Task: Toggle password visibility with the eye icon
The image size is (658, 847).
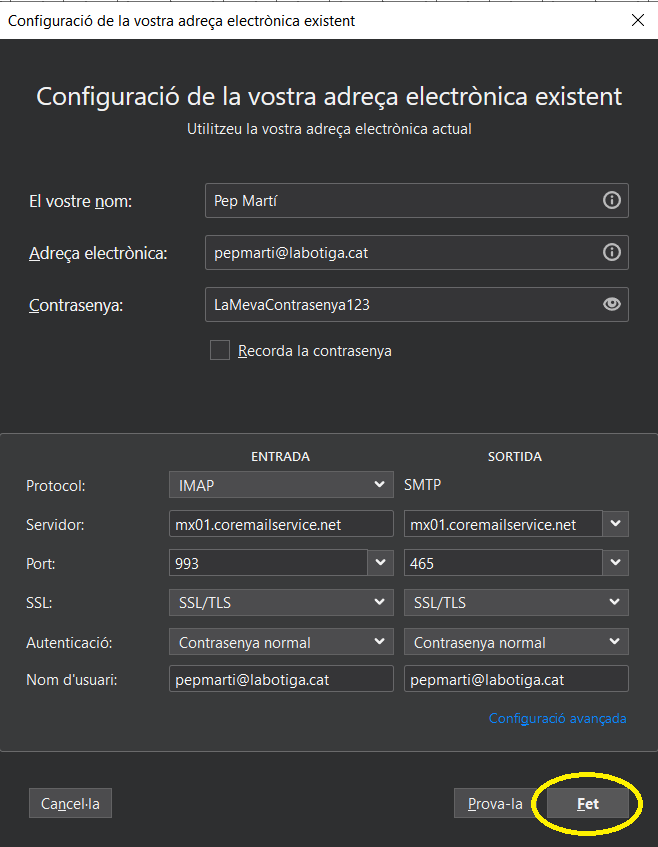Action: (x=612, y=304)
